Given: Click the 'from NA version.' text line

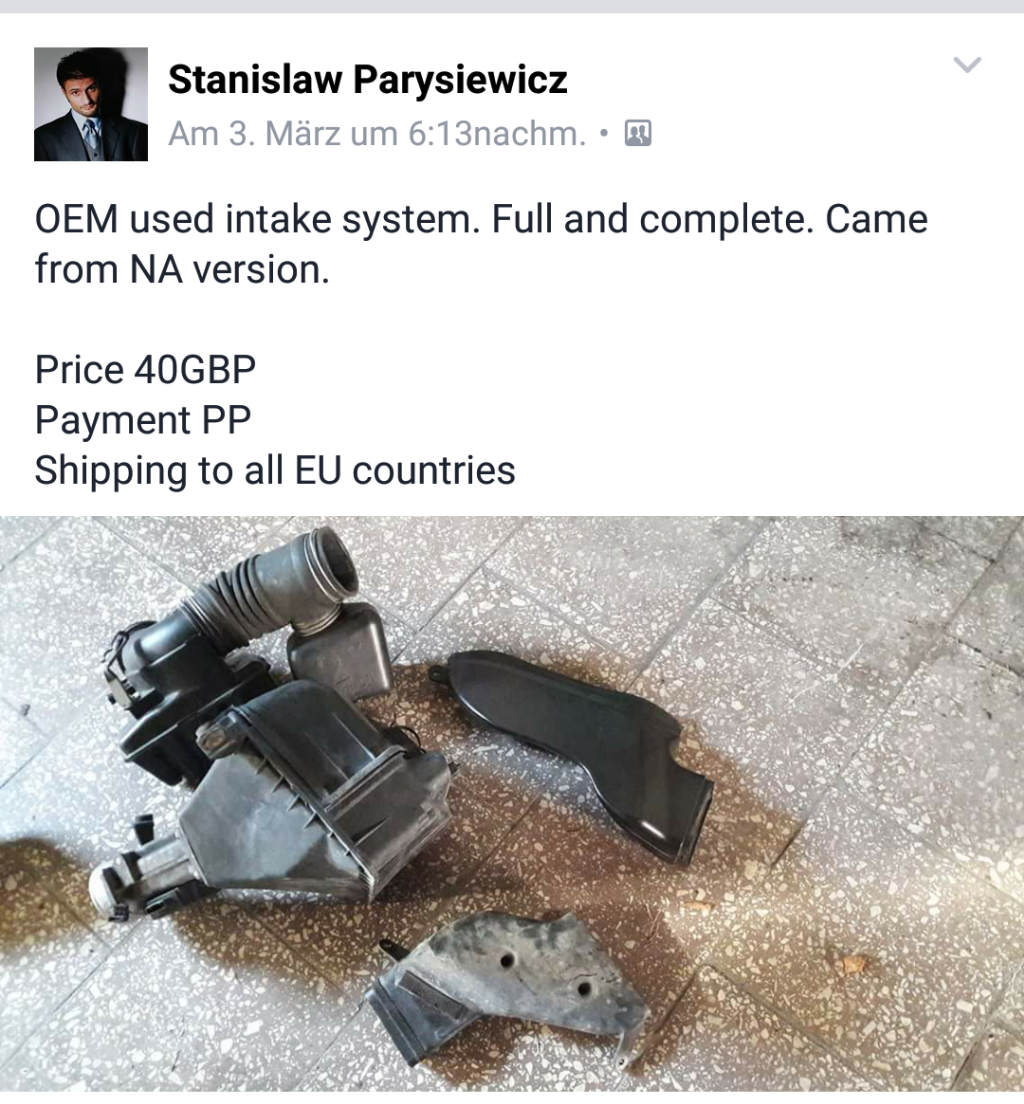Looking at the screenshot, I should click(182, 270).
